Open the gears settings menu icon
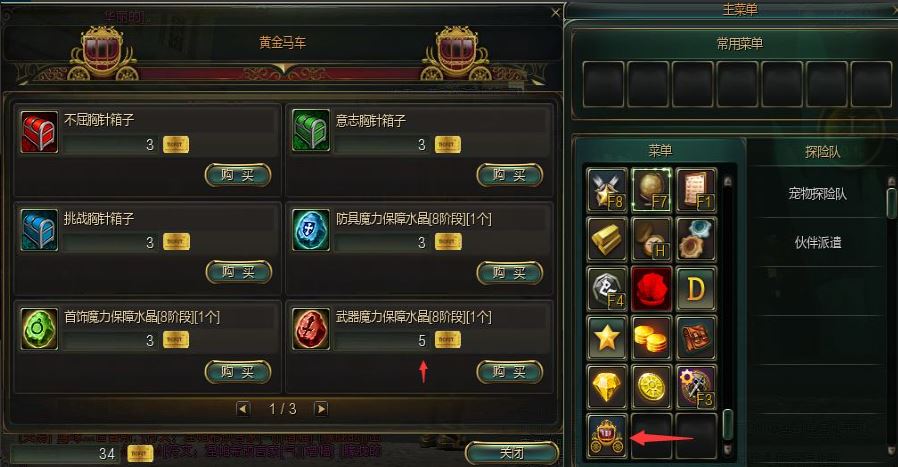The image size is (898, 467). click(696, 239)
